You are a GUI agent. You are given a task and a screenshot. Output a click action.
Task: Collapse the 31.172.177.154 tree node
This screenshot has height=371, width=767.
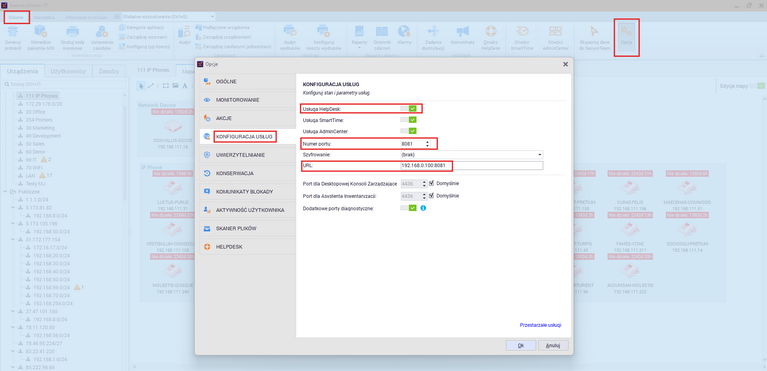tap(13, 240)
